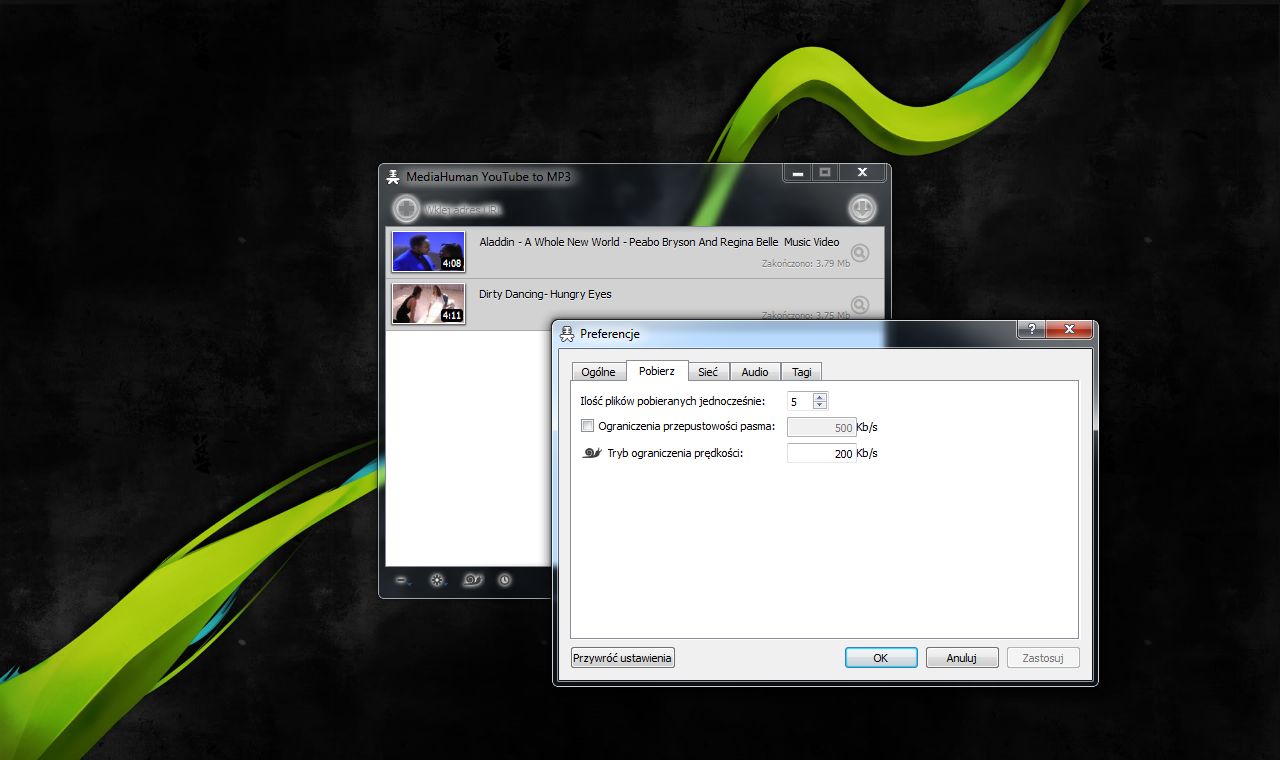Click the help question mark button

coord(1030,329)
